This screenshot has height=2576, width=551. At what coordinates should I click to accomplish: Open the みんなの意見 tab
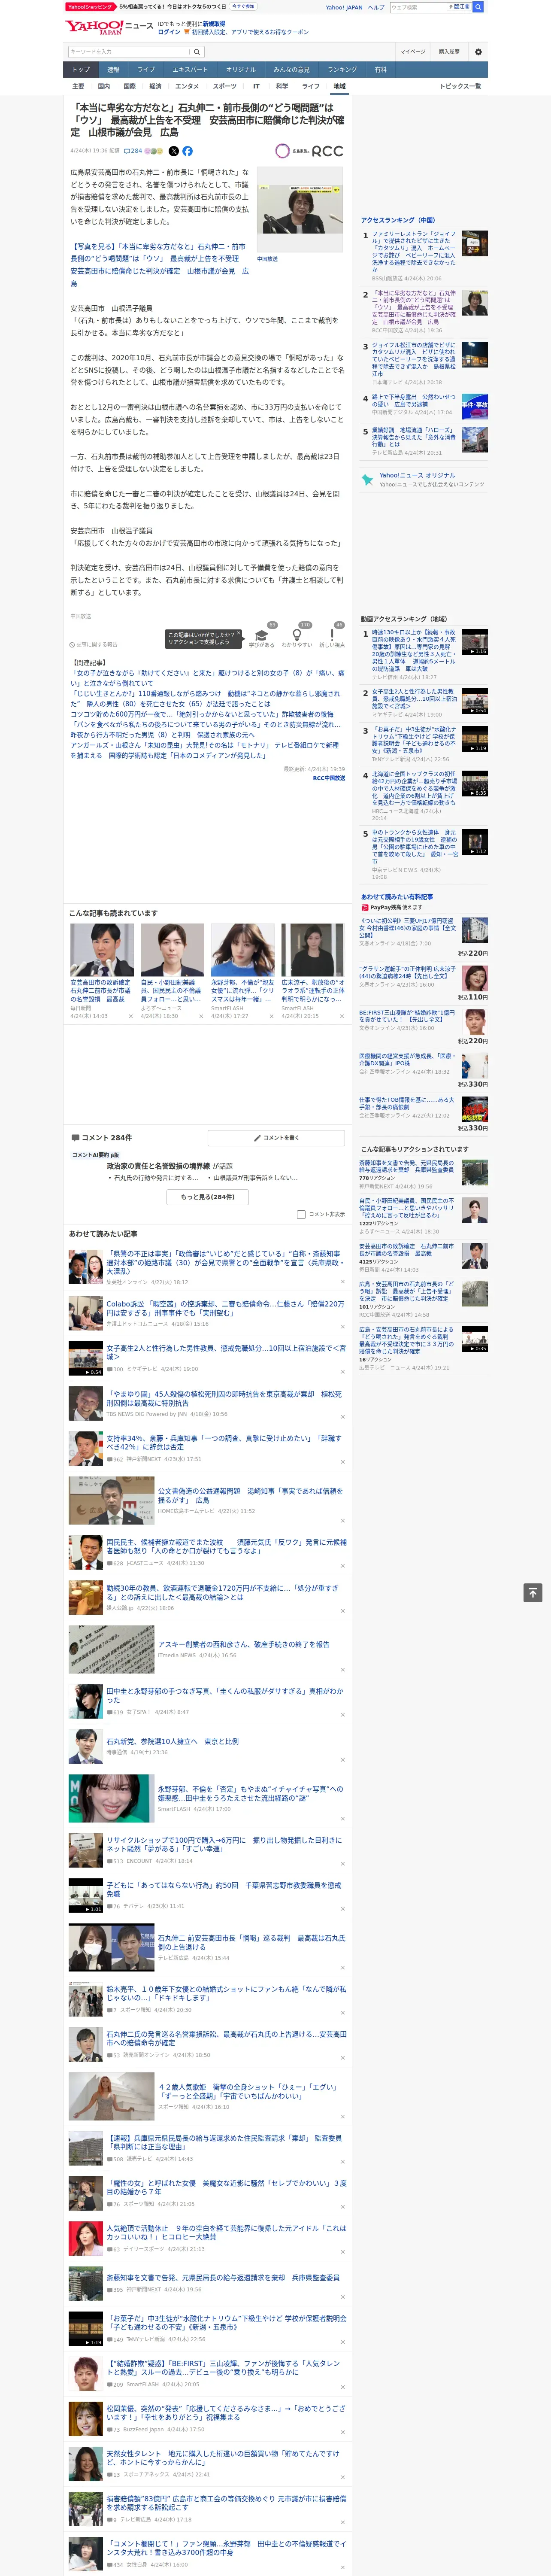point(292,70)
